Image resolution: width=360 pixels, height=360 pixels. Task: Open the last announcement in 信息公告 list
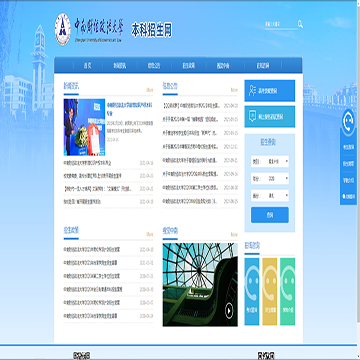(x=190, y=201)
